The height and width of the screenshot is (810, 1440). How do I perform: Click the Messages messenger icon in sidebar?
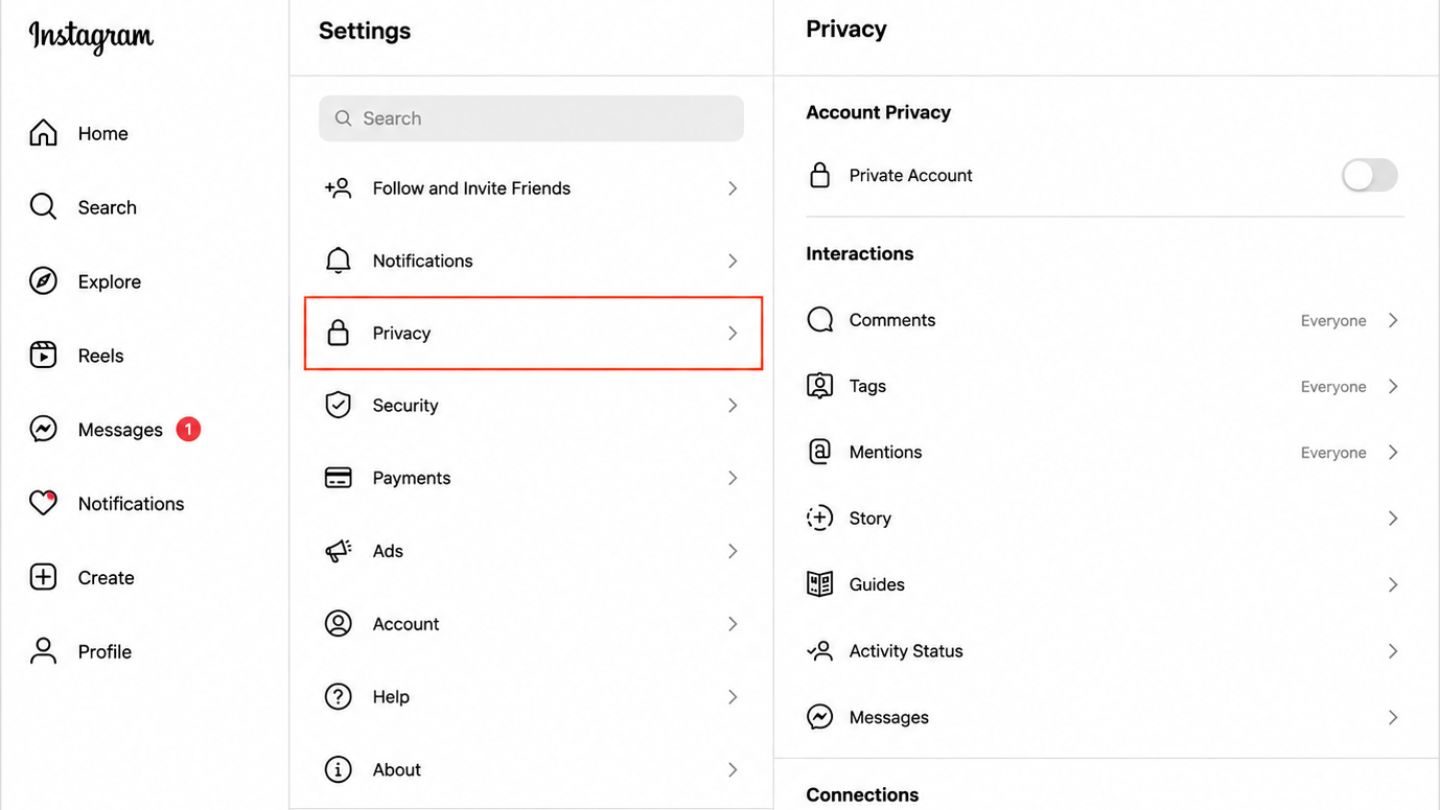(43, 429)
